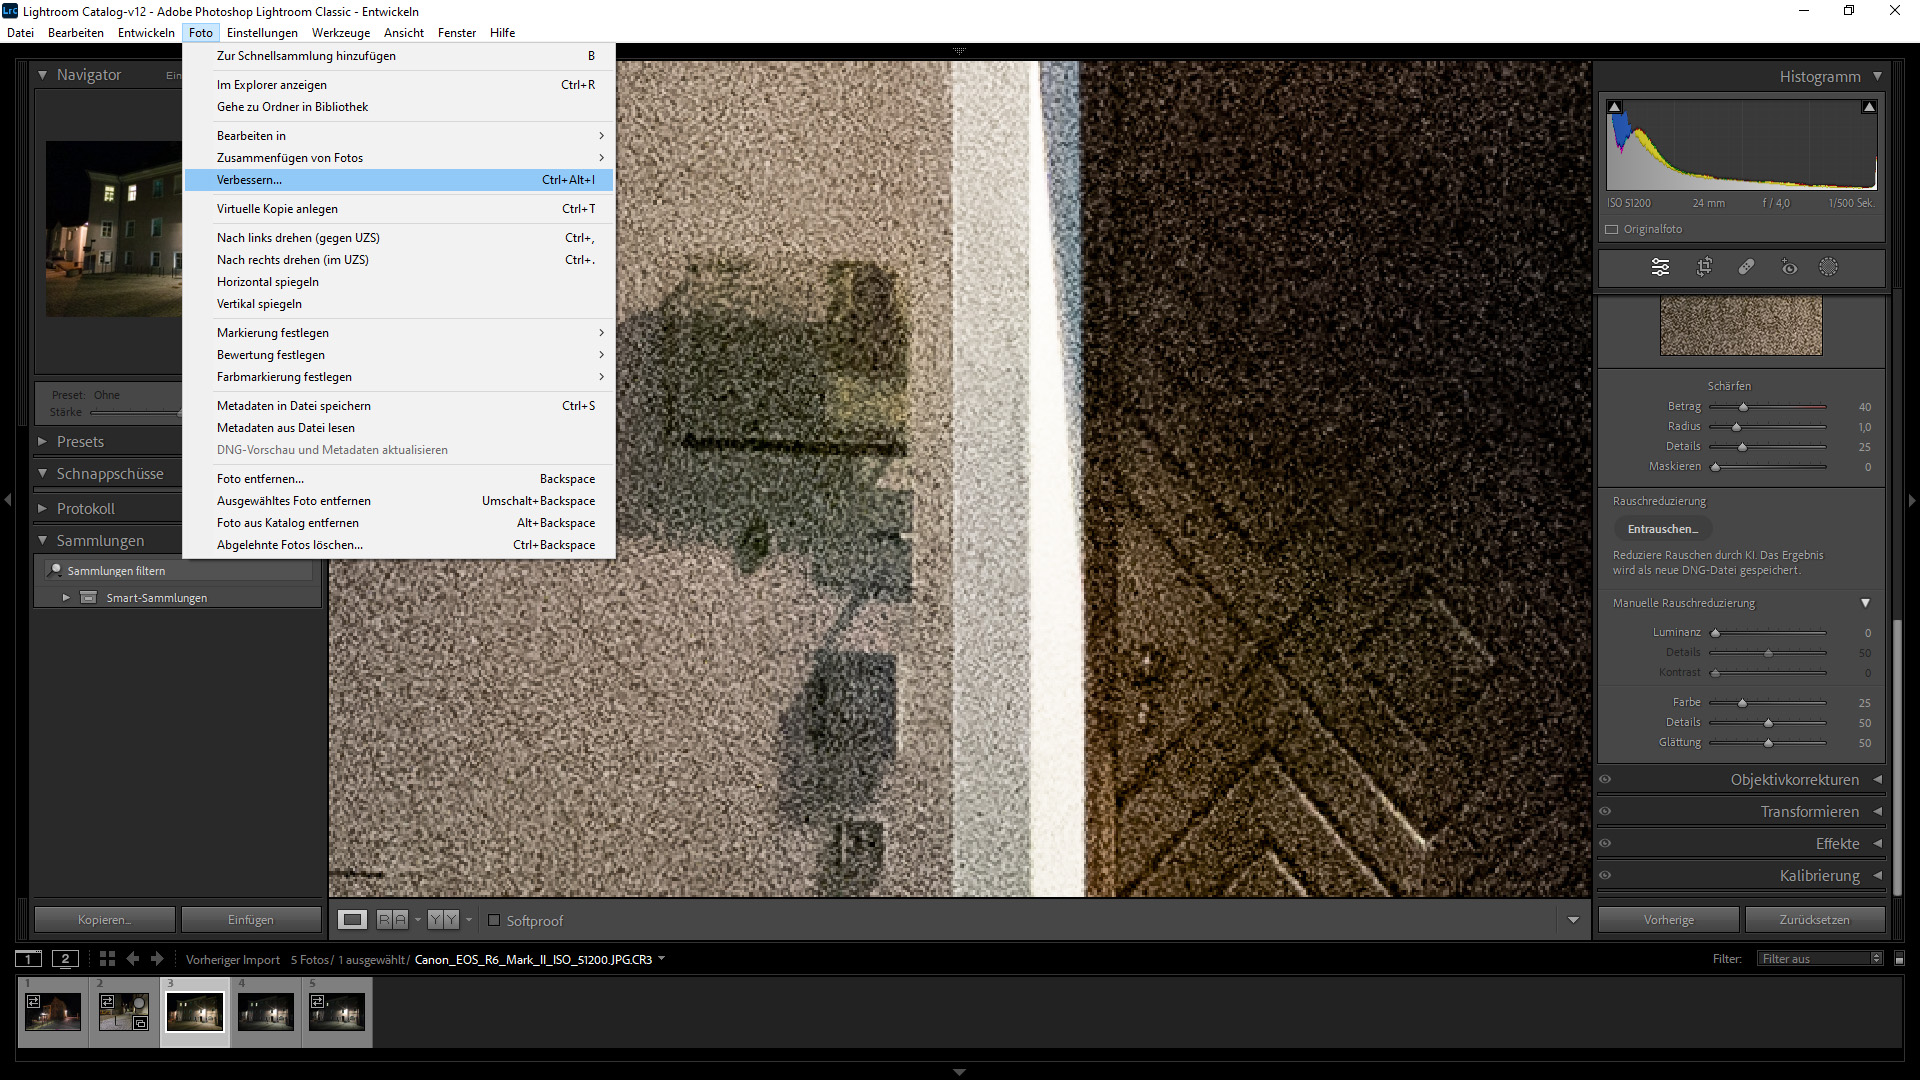
Task: Toggle Objektivkorrekturen panel eye switch
Action: tap(1605, 780)
